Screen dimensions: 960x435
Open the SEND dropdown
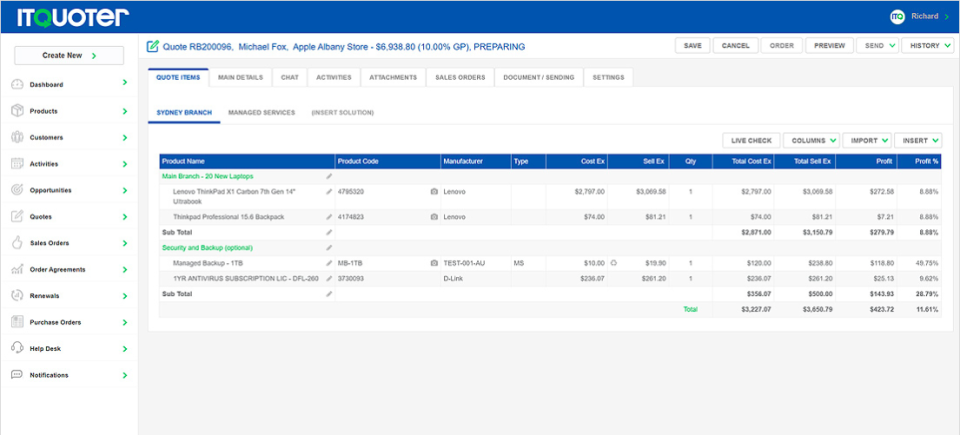pyautogui.click(x=877, y=45)
